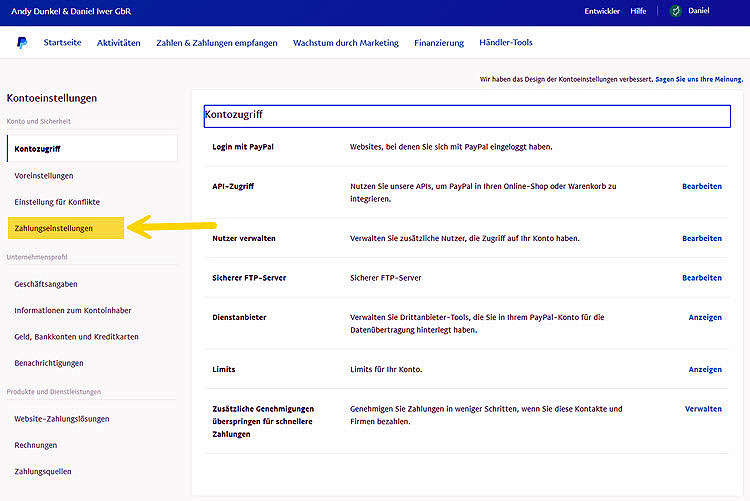
Task: Click the Daniel account name
Action: coord(698,11)
